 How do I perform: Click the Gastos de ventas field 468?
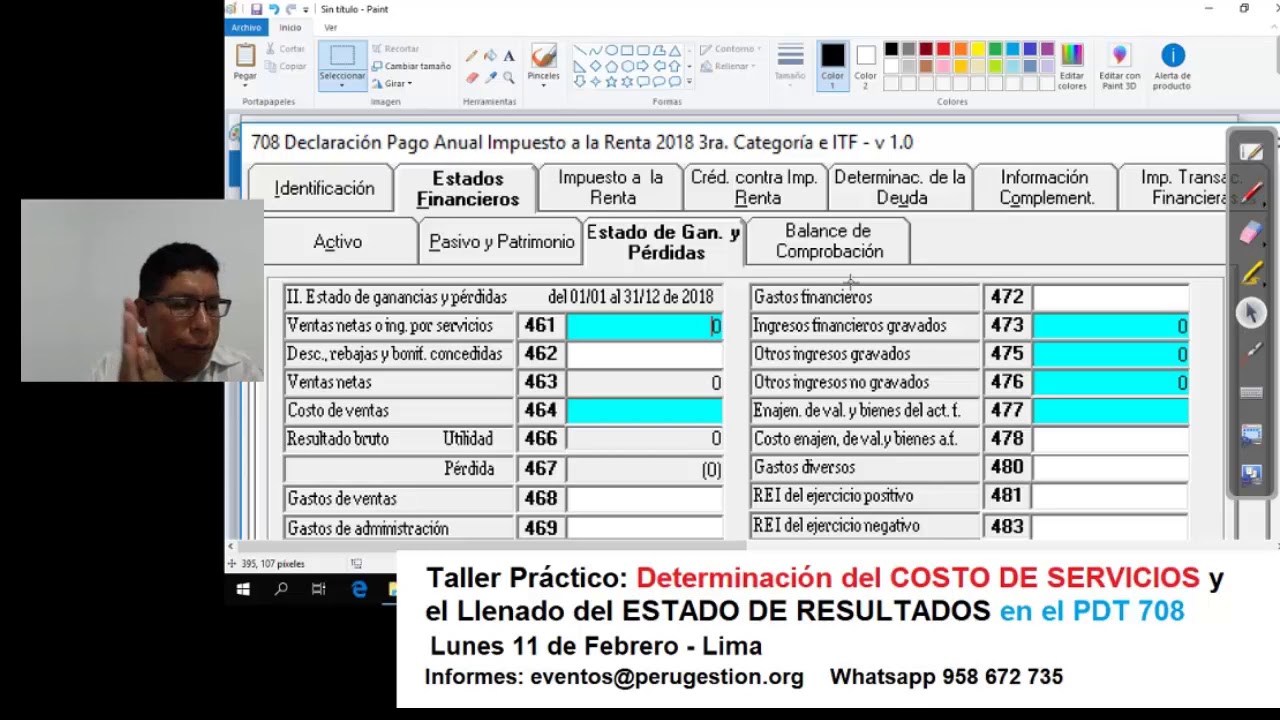pos(644,498)
